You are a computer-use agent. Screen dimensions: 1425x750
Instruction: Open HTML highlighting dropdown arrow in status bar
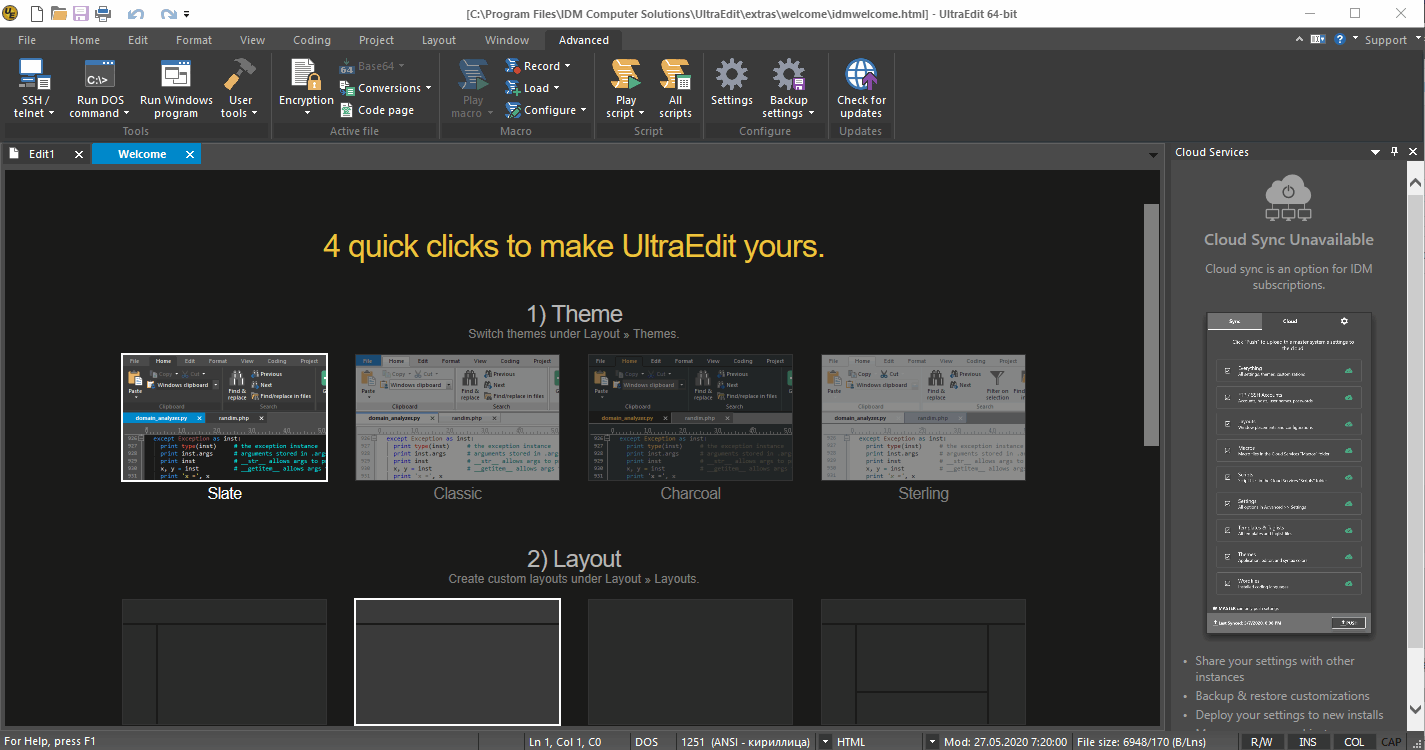click(x=932, y=742)
